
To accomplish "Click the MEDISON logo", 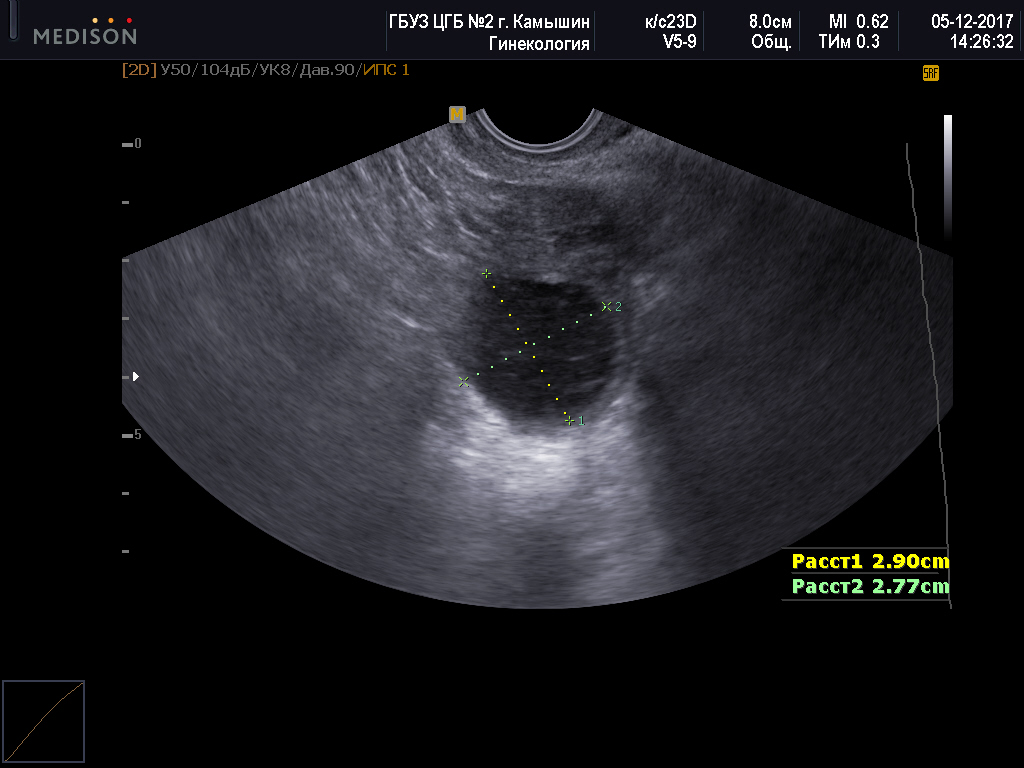I will click(x=85, y=31).
